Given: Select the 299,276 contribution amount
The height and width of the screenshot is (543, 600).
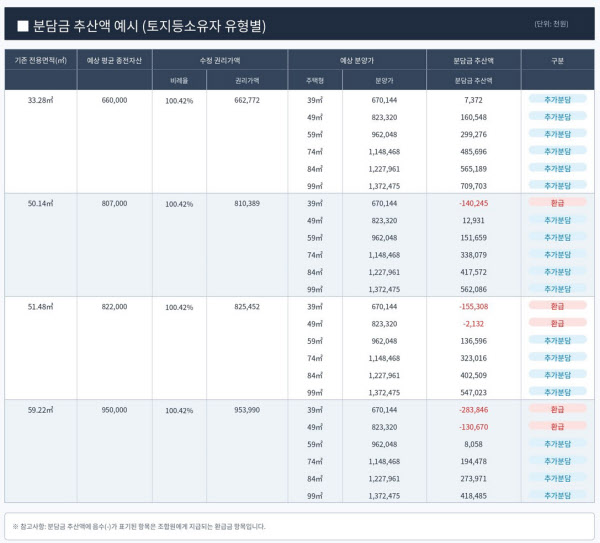Looking at the screenshot, I should (473, 134).
